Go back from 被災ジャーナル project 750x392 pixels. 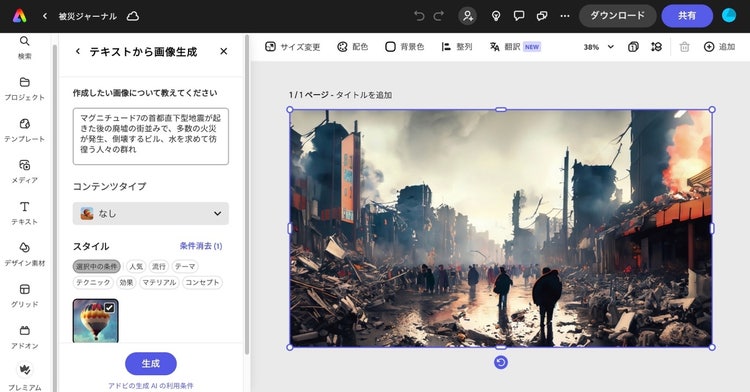click(45, 16)
